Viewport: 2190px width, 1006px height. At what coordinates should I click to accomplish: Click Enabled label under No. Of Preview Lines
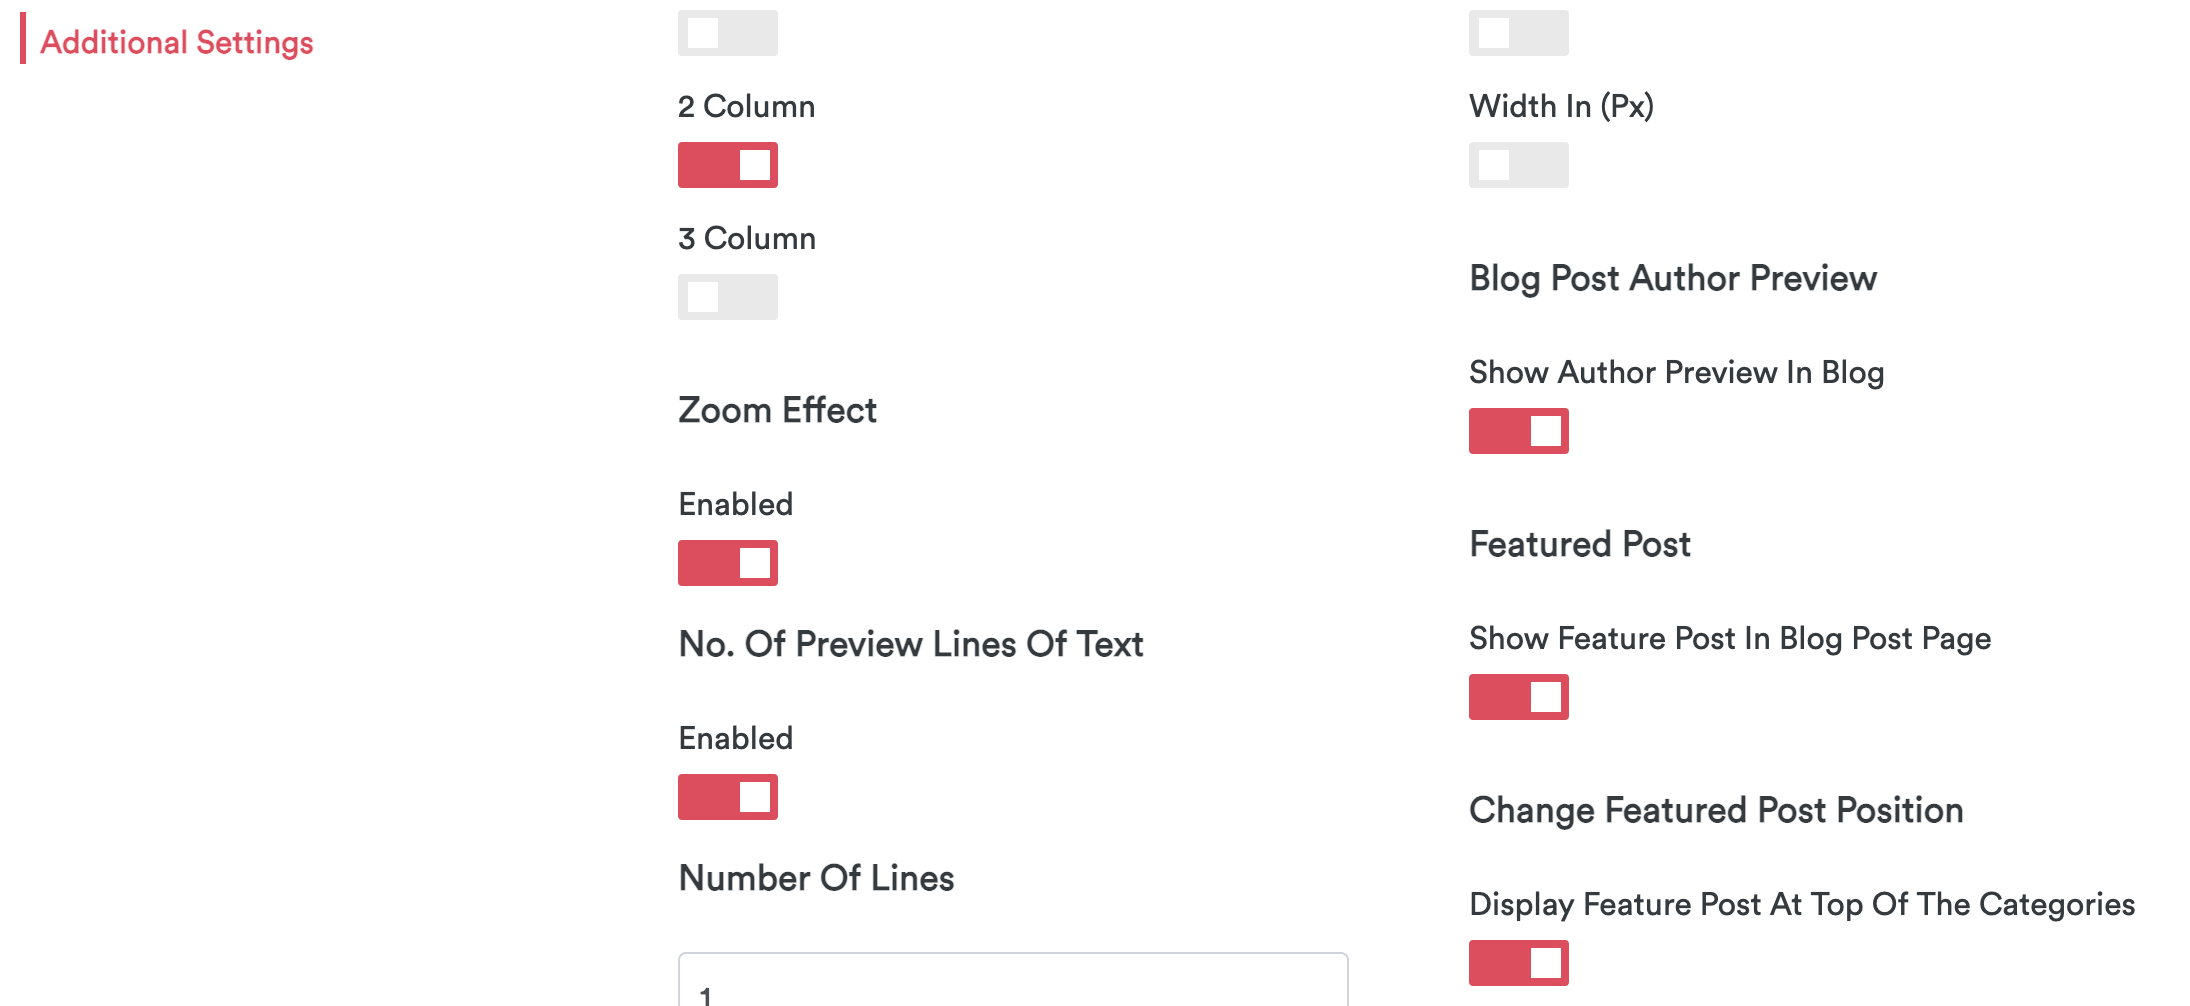click(x=735, y=738)
